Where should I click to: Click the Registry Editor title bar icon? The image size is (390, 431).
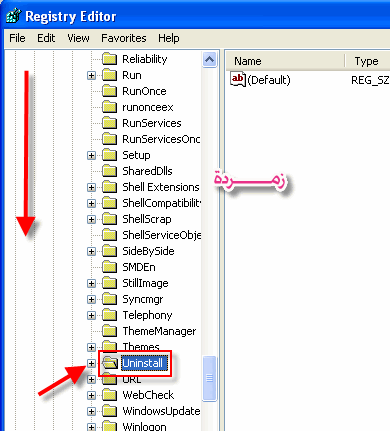13,16
